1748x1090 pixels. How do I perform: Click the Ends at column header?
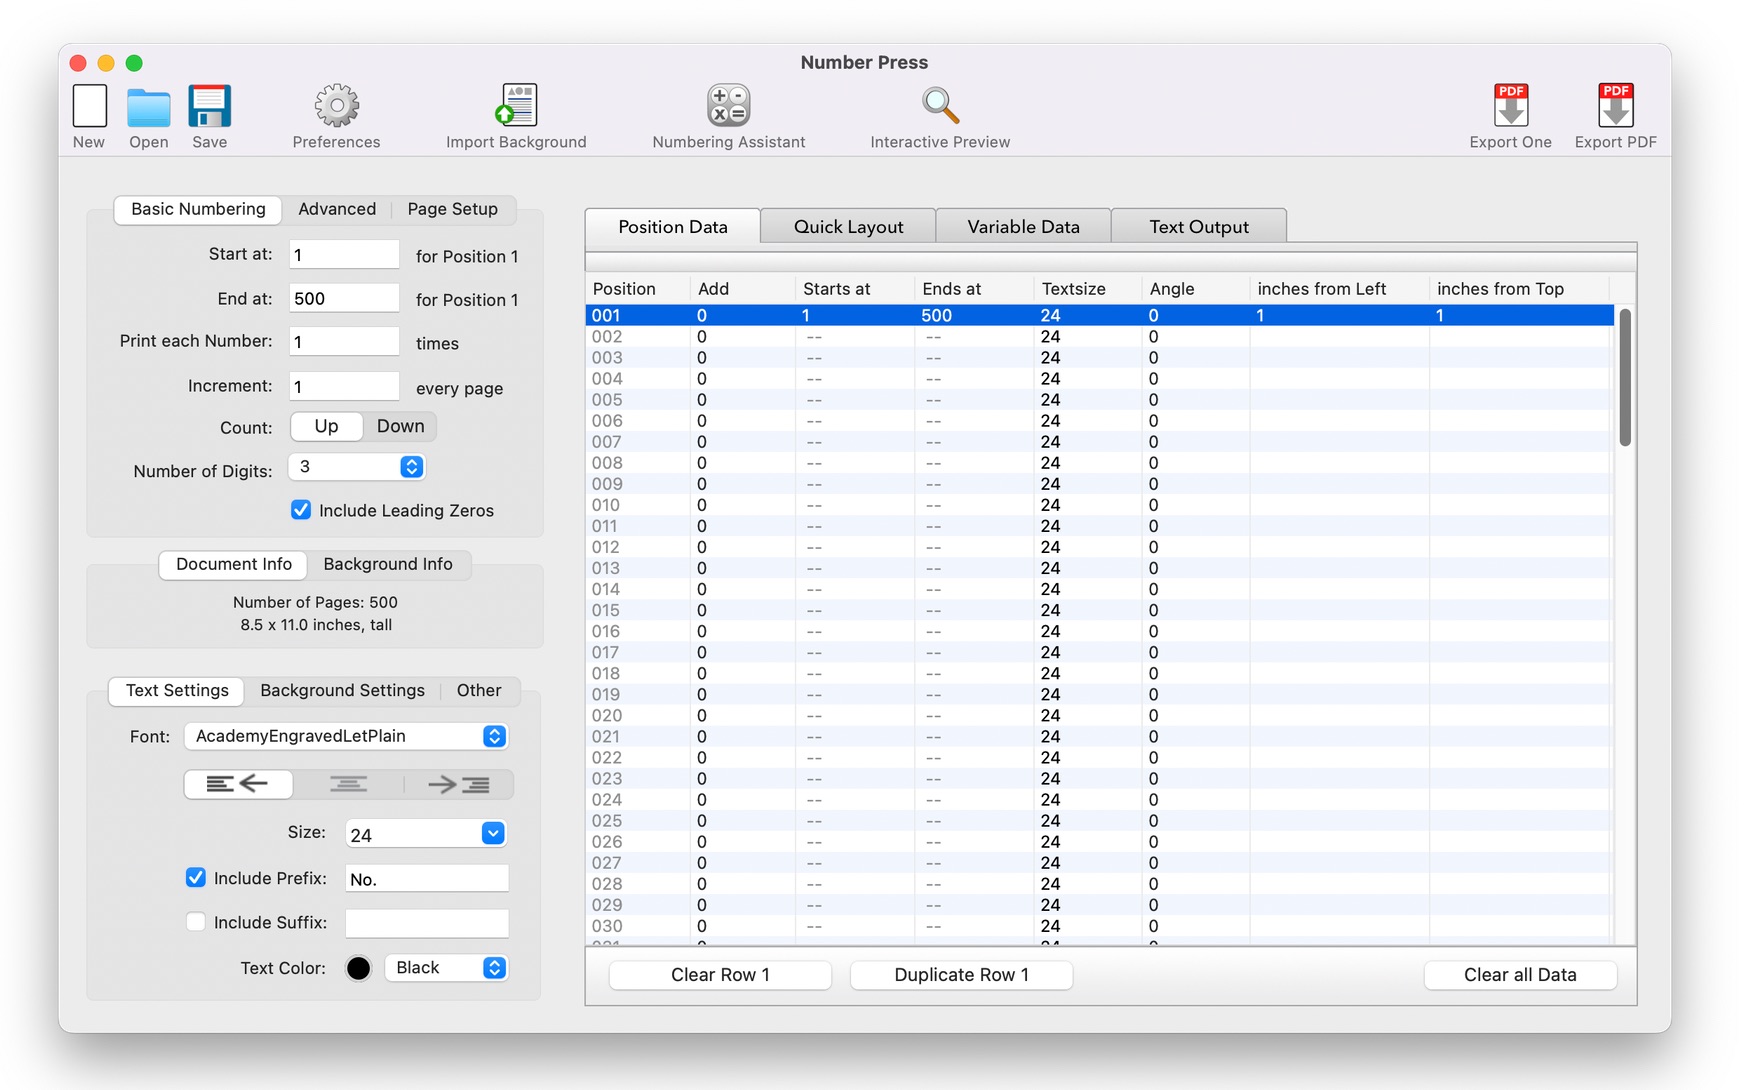[x=974, y=289]
